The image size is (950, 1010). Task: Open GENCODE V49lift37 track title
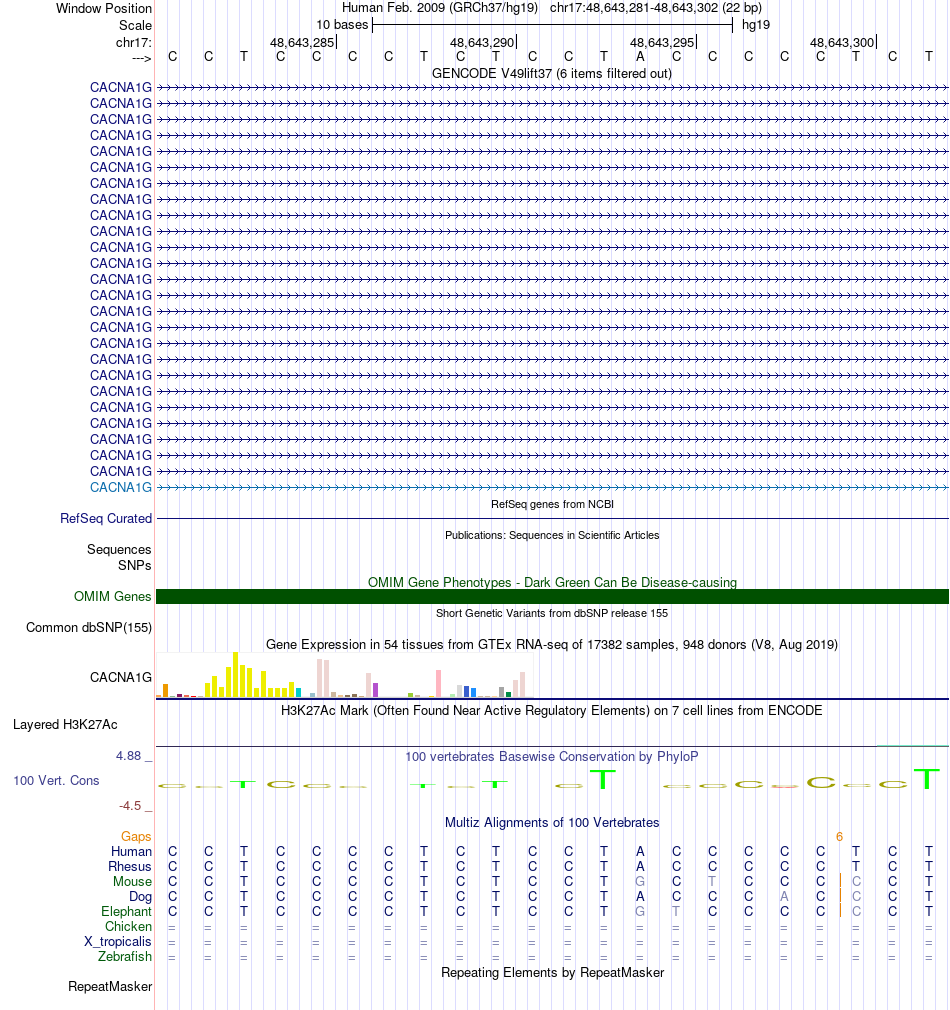coord(552,73)
